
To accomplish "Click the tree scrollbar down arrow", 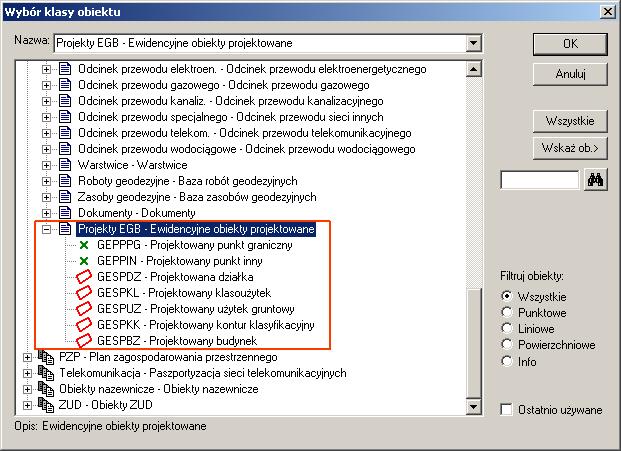I will 474,407.
